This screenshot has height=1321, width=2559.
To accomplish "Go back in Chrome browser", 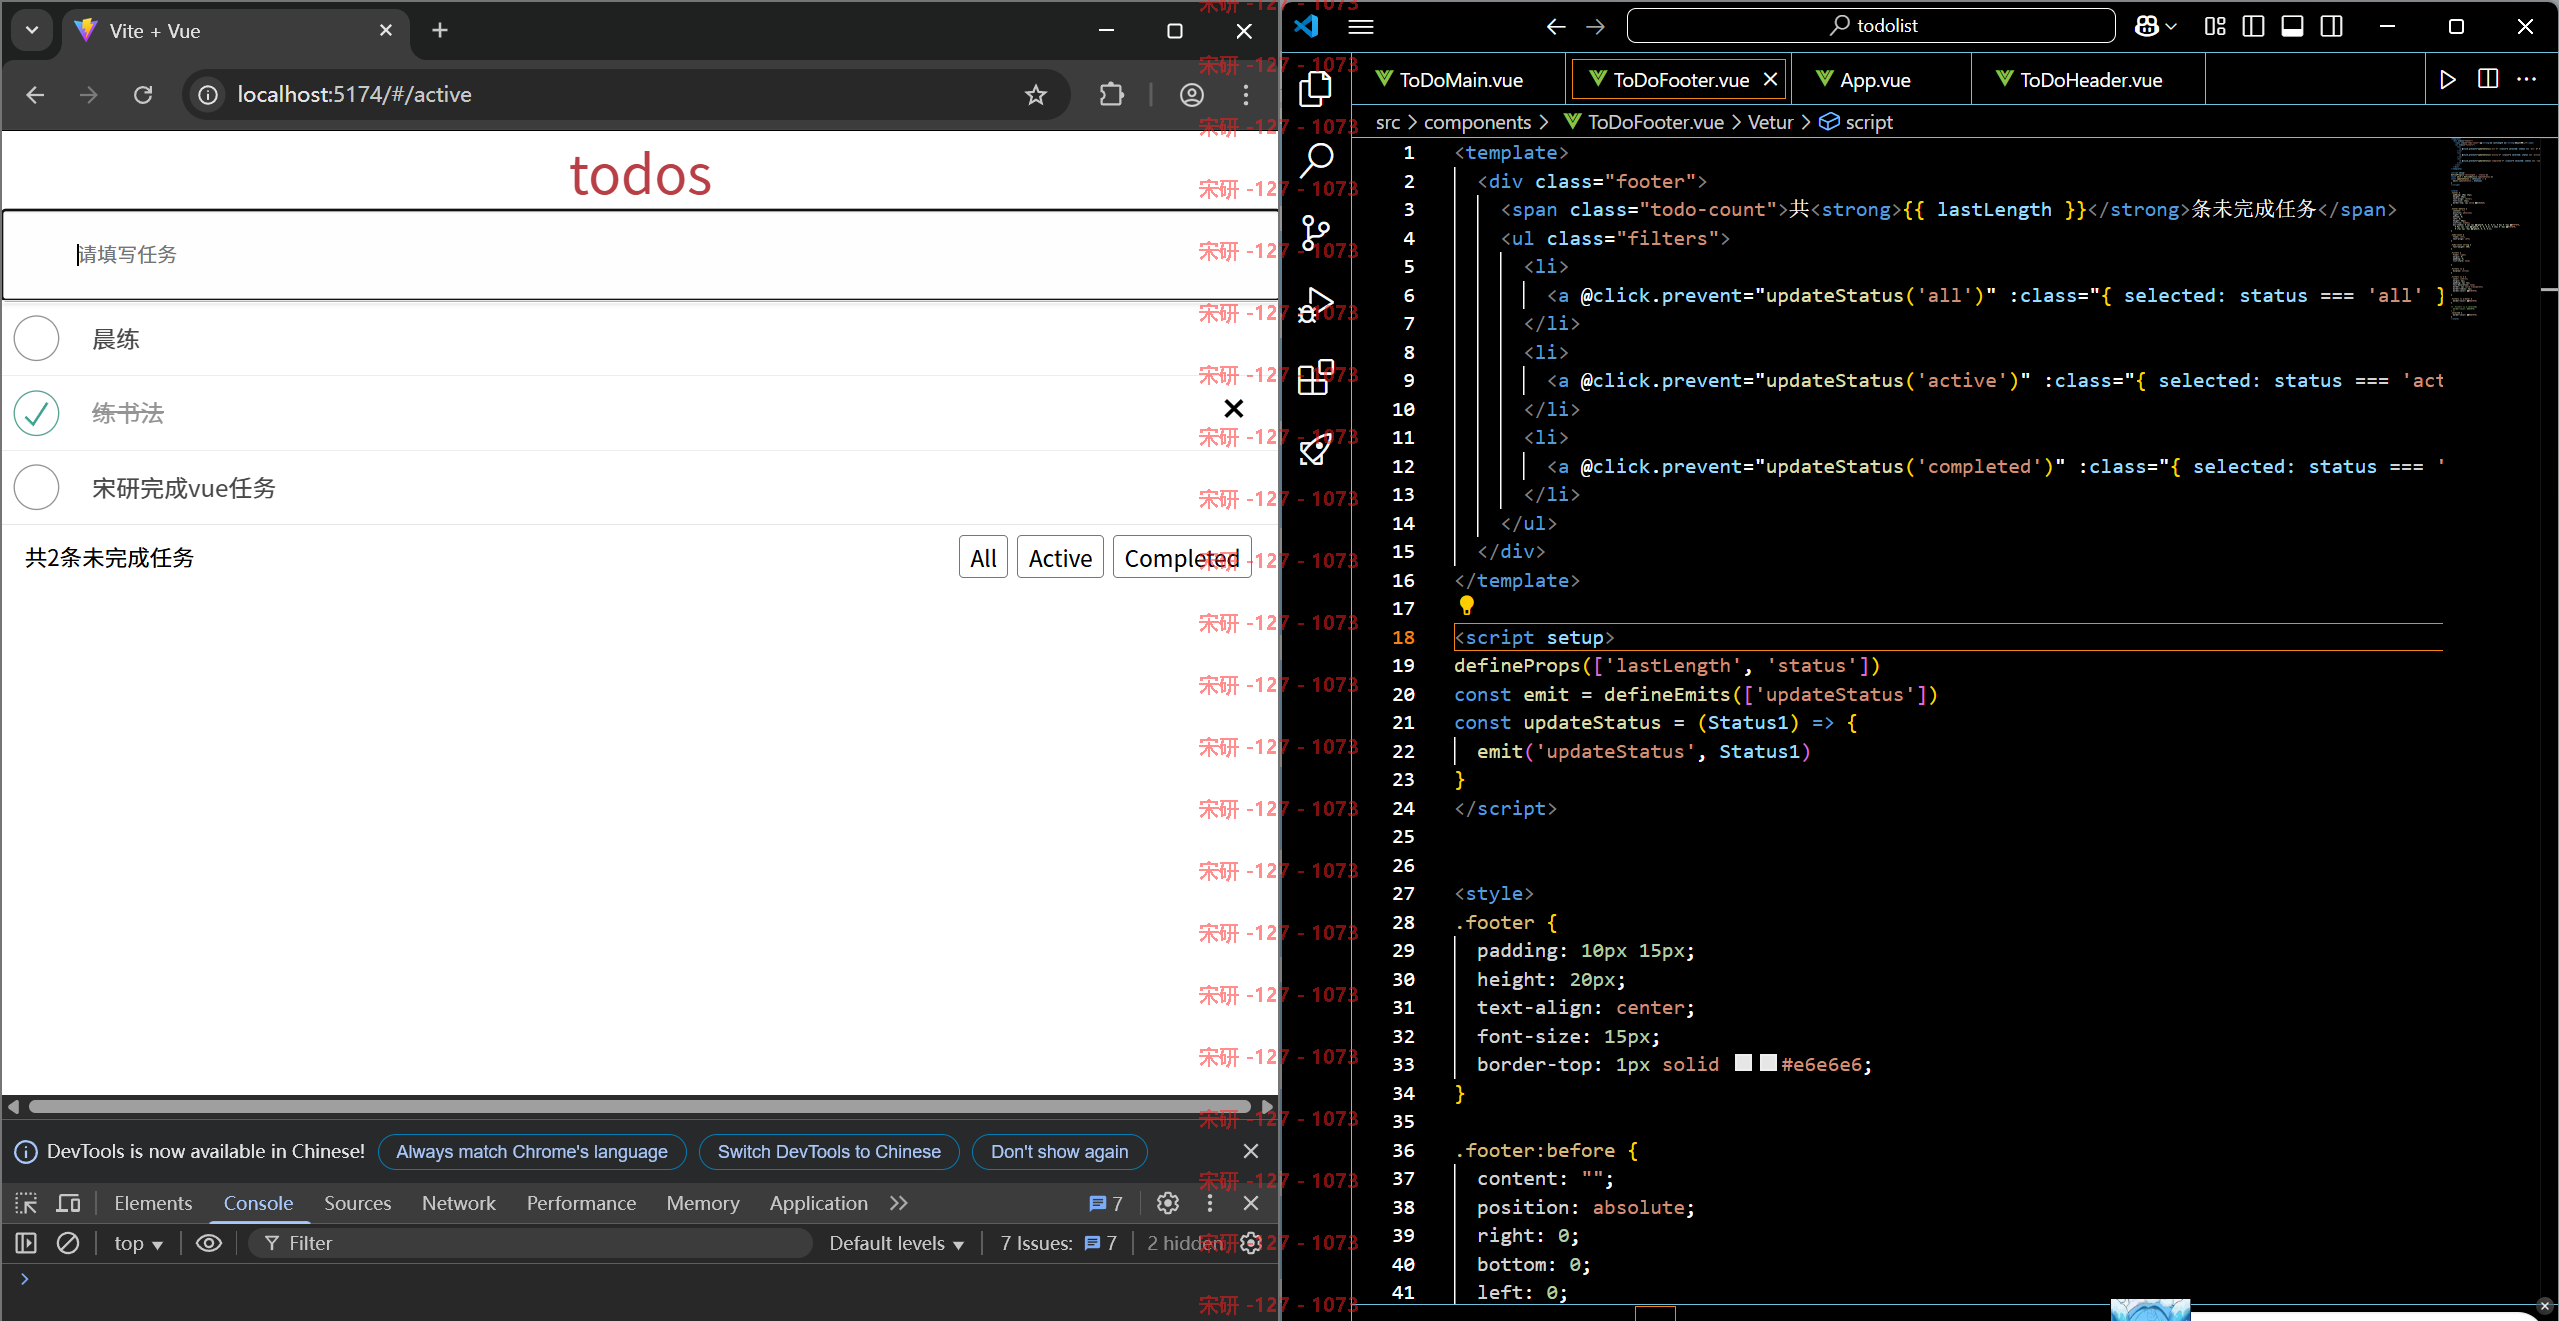I will 35,95.
